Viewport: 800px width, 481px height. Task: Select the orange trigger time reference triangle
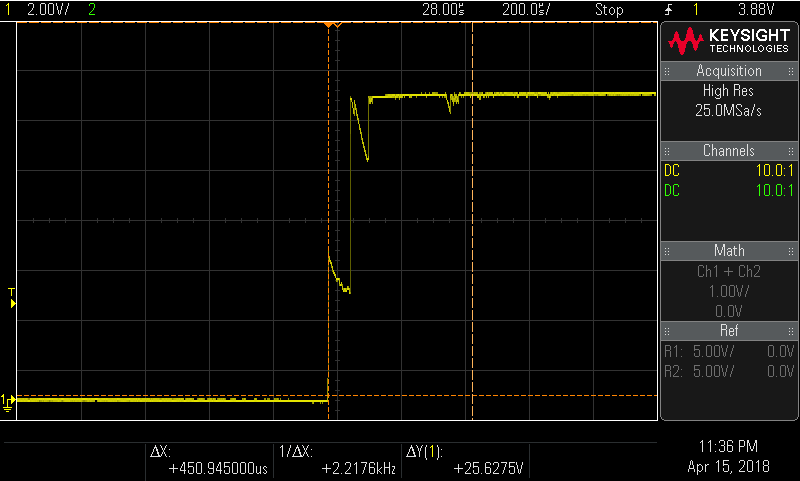click(x=336, y=24)
